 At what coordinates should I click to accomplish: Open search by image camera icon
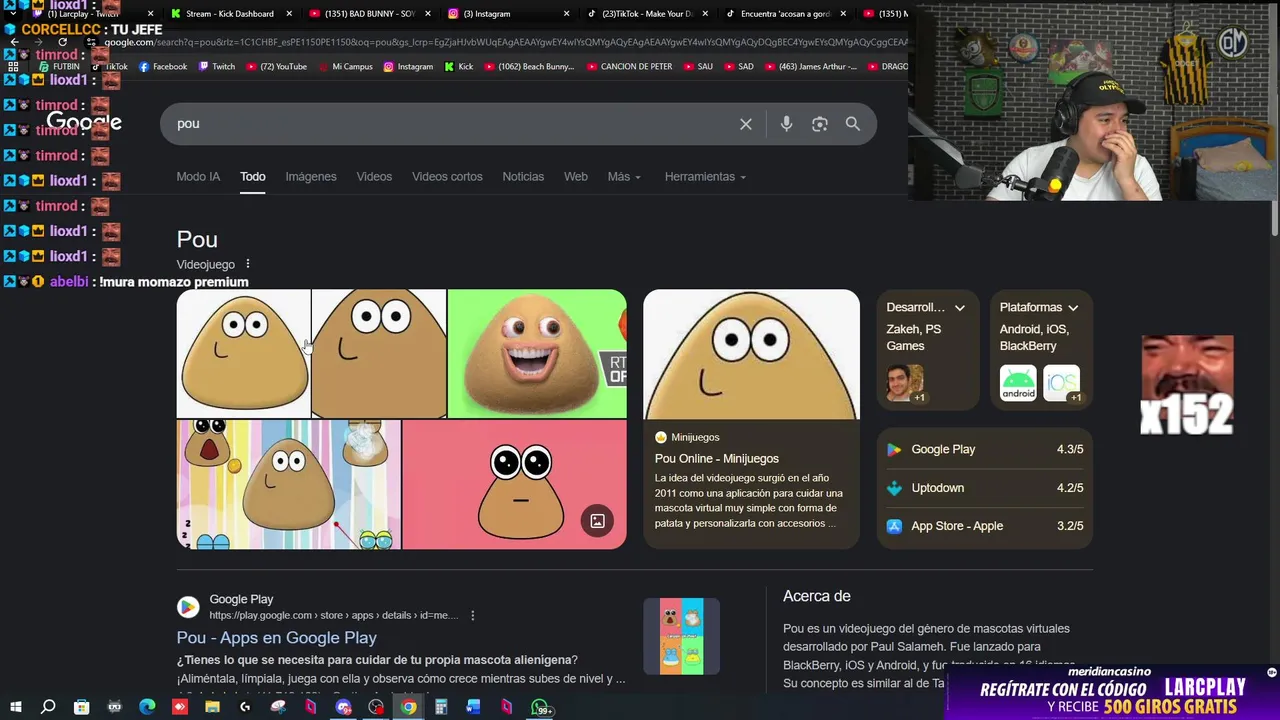click(x=820, y=124)
